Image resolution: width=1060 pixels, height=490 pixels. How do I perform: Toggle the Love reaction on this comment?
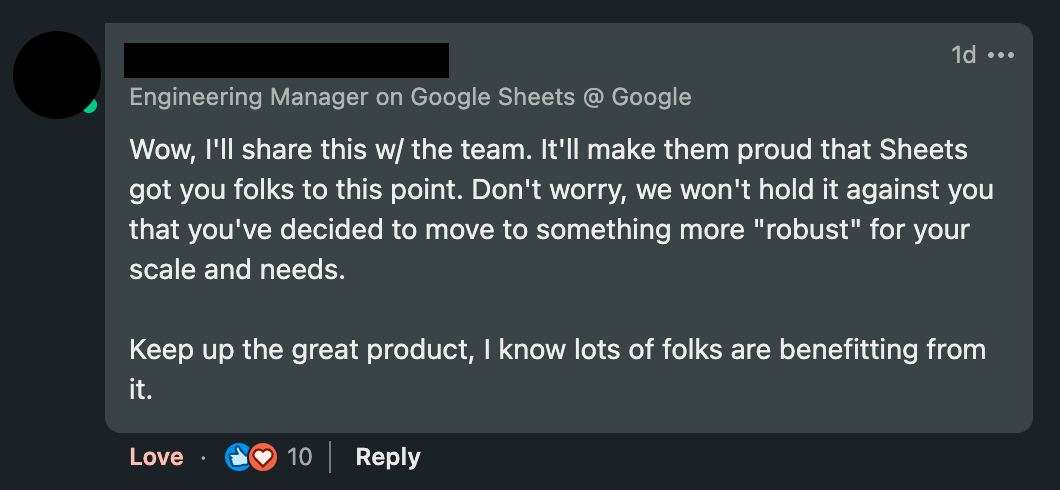pos(156,458)
